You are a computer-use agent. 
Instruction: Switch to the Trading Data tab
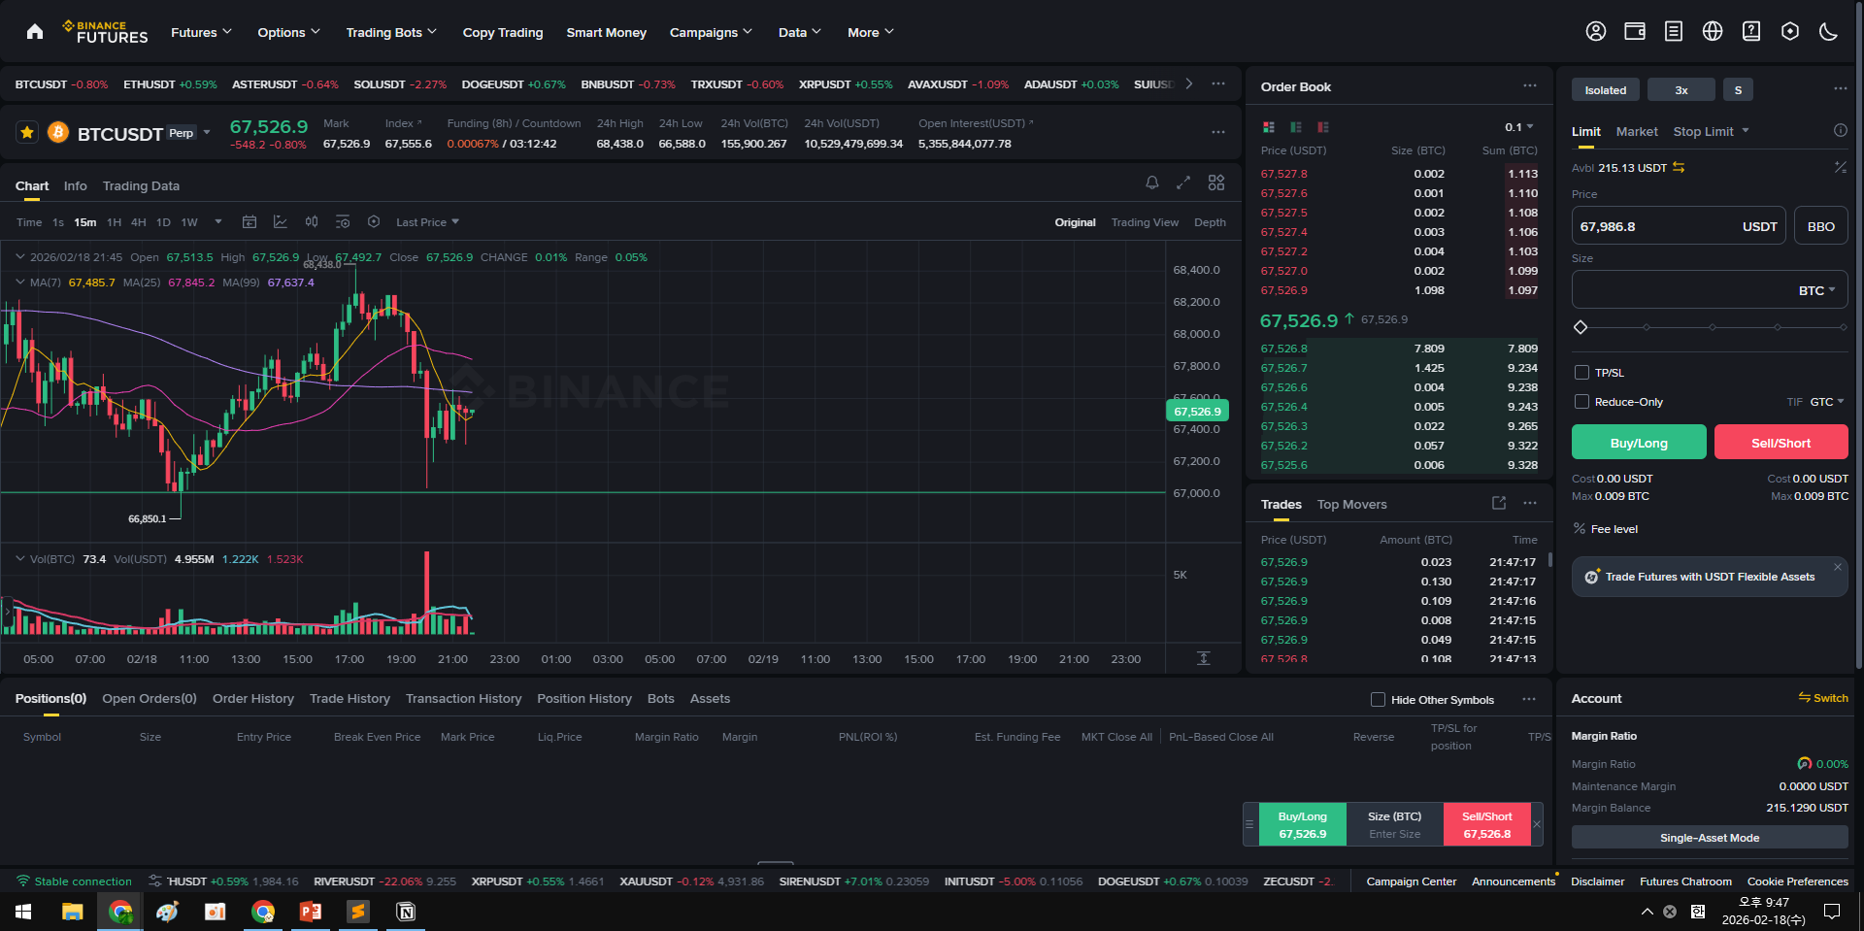click(x=141, y=186)
